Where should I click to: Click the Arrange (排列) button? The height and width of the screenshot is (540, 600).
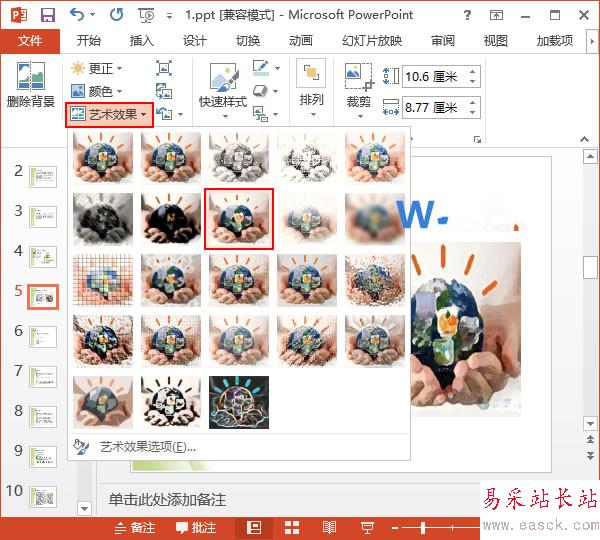(x=311, y=88)
